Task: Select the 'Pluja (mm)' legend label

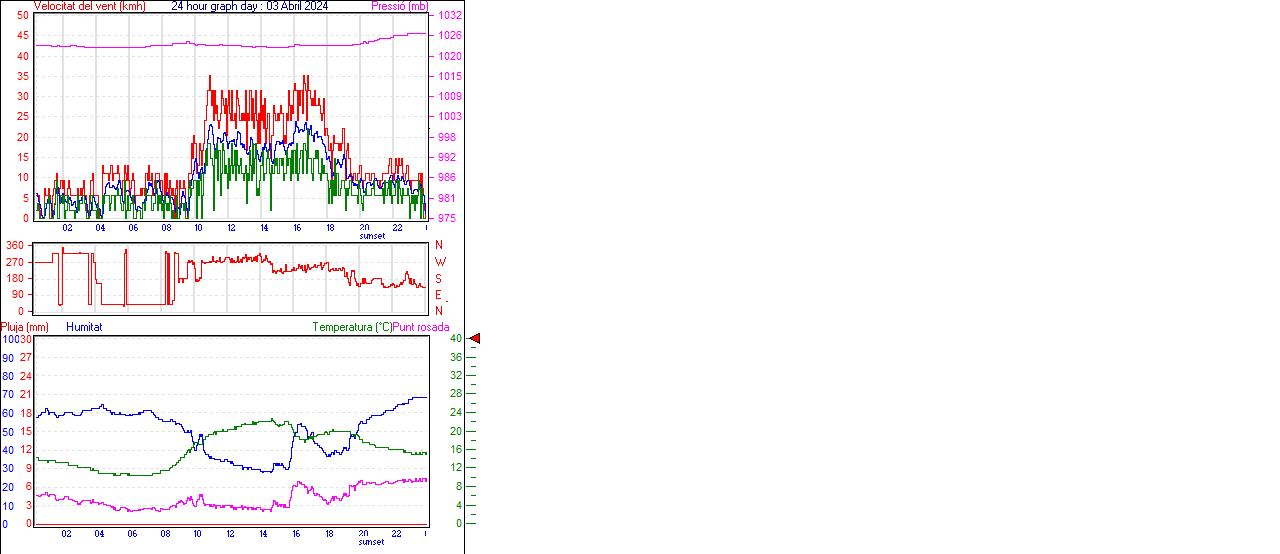Action: pos(24,327)
